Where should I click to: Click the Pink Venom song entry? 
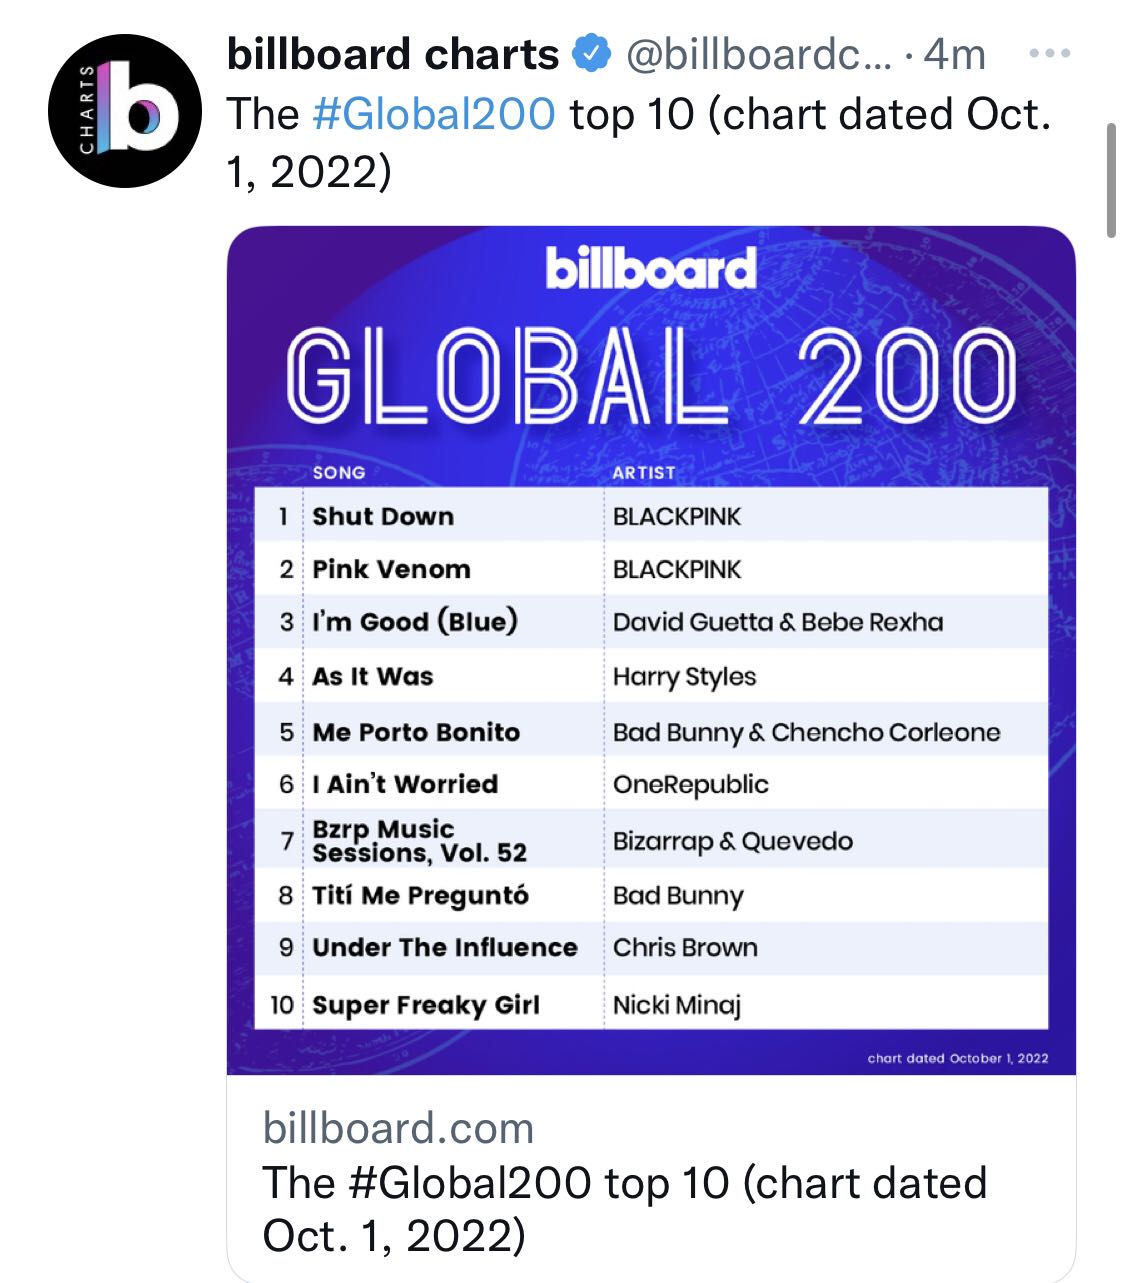tap(391, 569)
